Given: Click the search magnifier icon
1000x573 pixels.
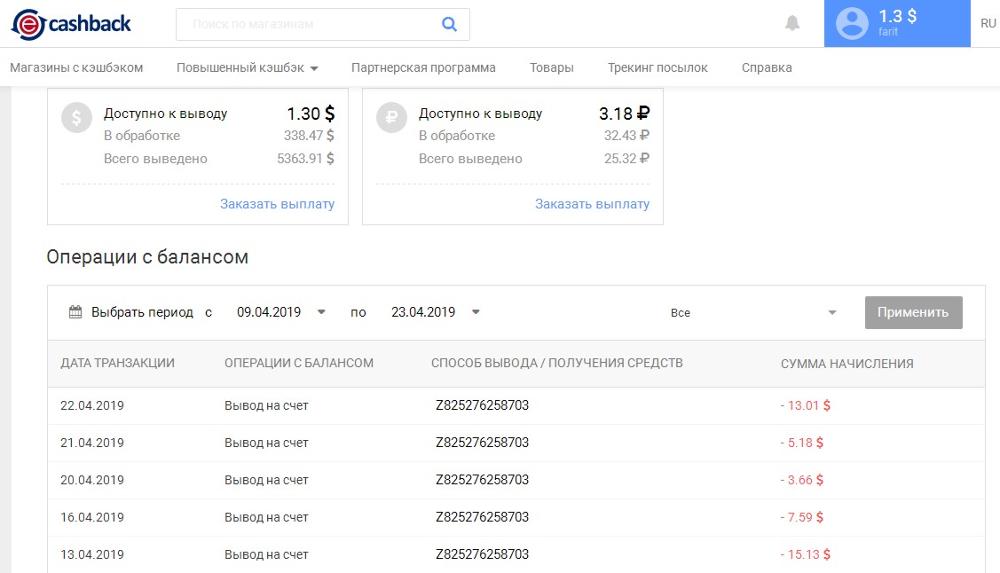Looking at the screenshot, I should (x=449, y=24).
